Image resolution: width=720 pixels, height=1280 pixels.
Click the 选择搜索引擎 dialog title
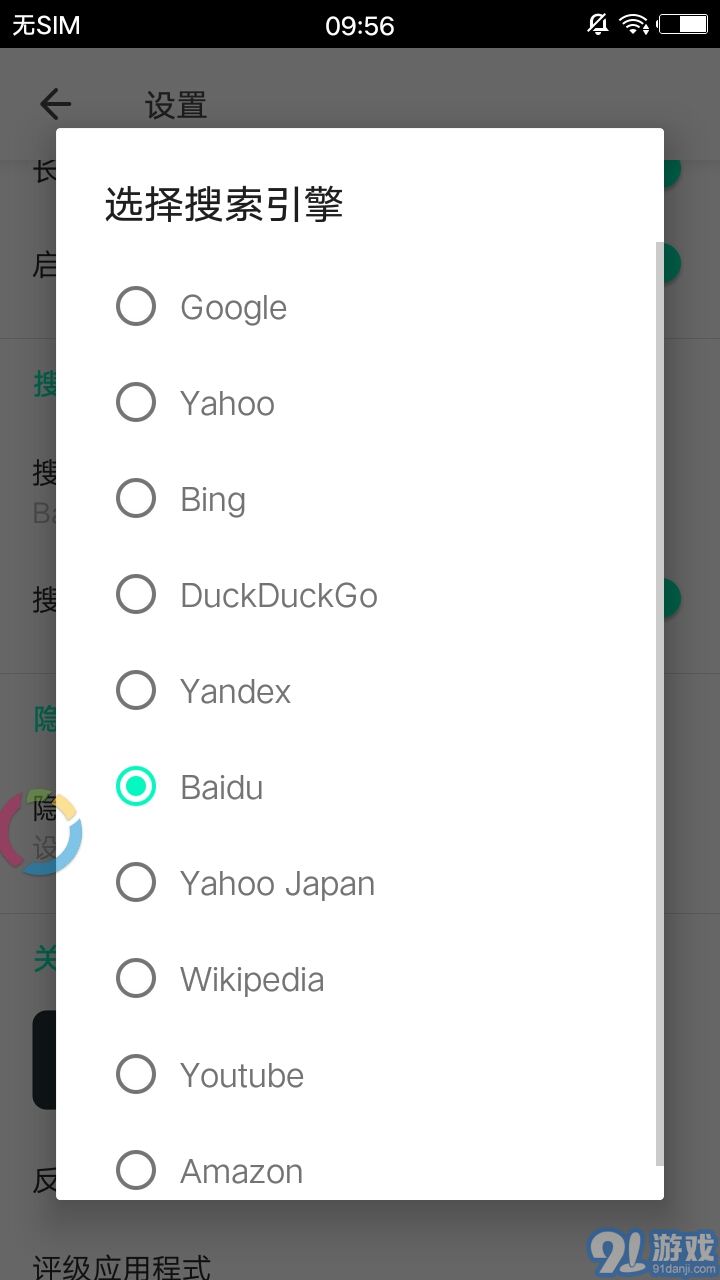[x=224, y=205]
